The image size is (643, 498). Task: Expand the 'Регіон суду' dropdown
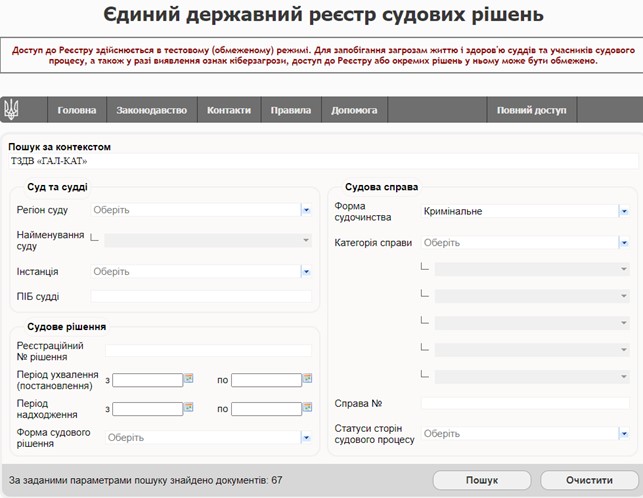(305, 210)
